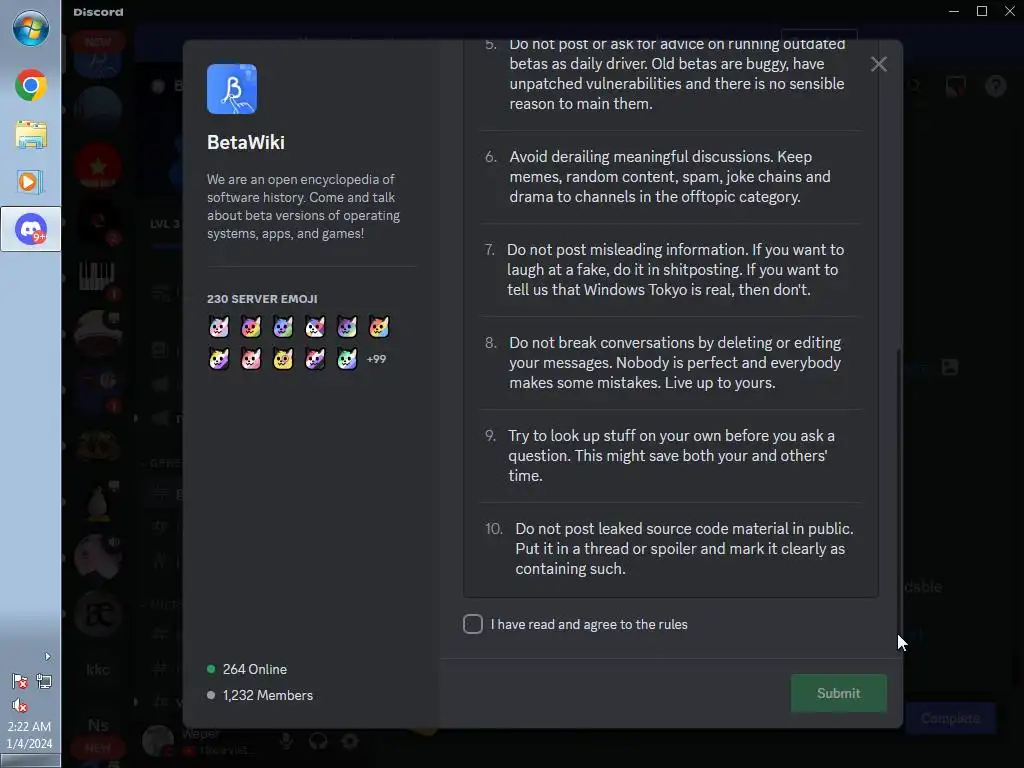Open the media player taskbar icon

coord(31,182)
